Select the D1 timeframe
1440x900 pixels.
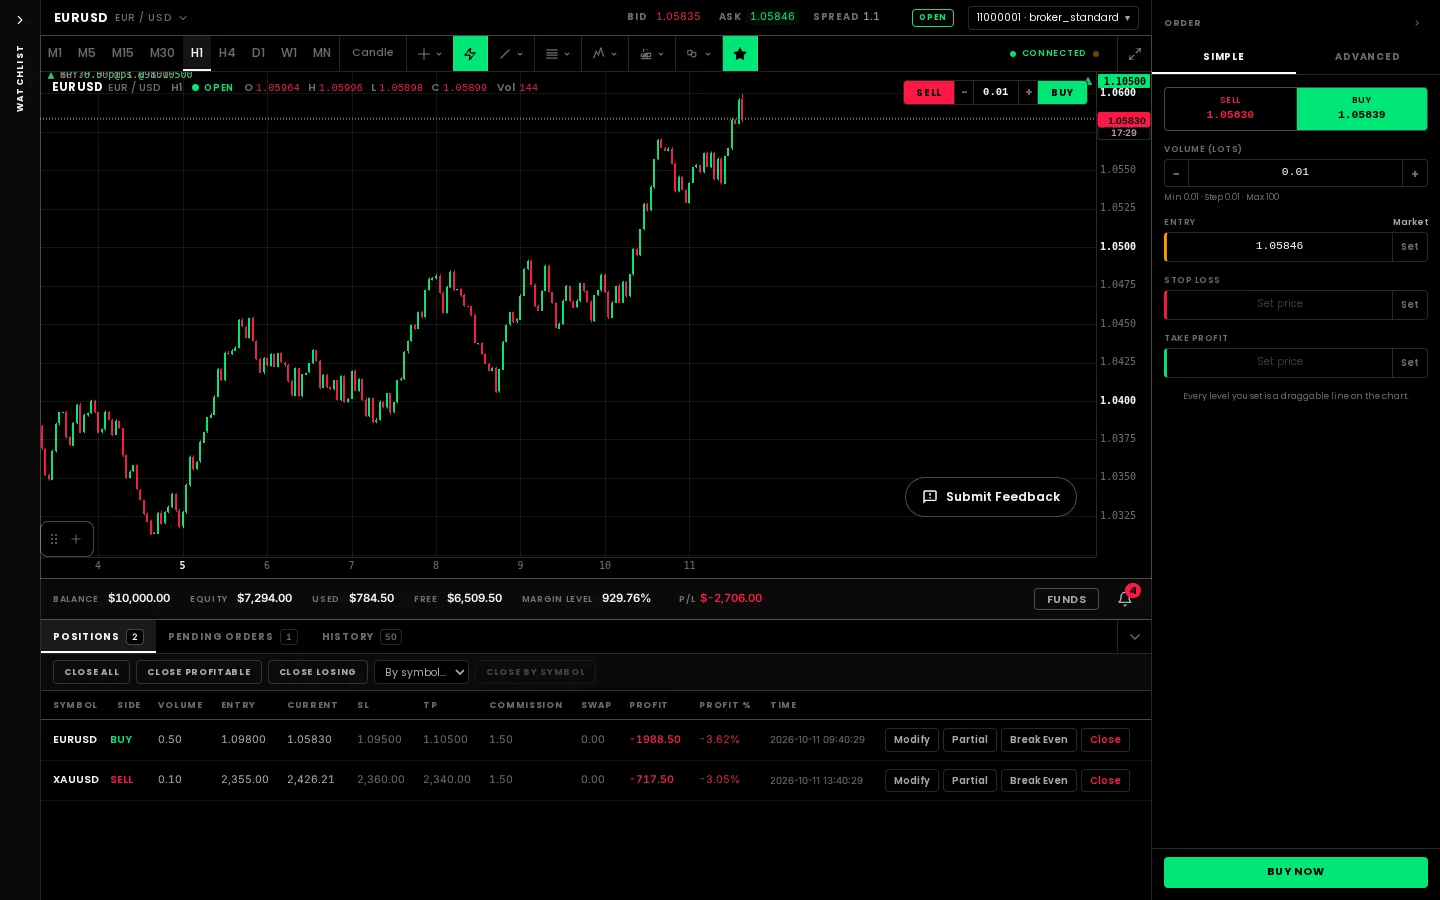point(258,53)
